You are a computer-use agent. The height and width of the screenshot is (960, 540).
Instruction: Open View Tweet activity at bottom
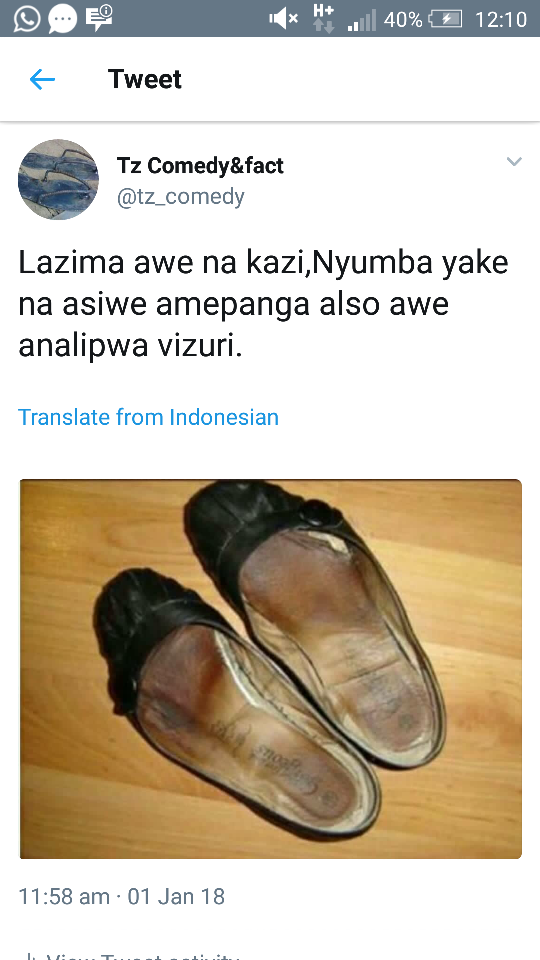click(131, 955)
